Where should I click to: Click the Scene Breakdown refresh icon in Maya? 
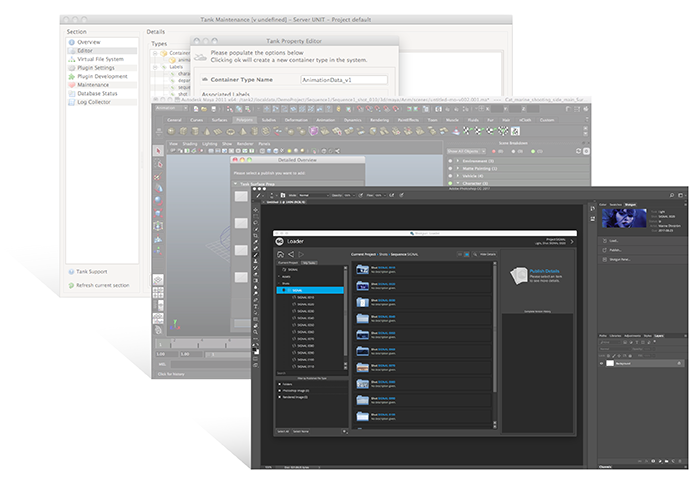coord(579,151)
